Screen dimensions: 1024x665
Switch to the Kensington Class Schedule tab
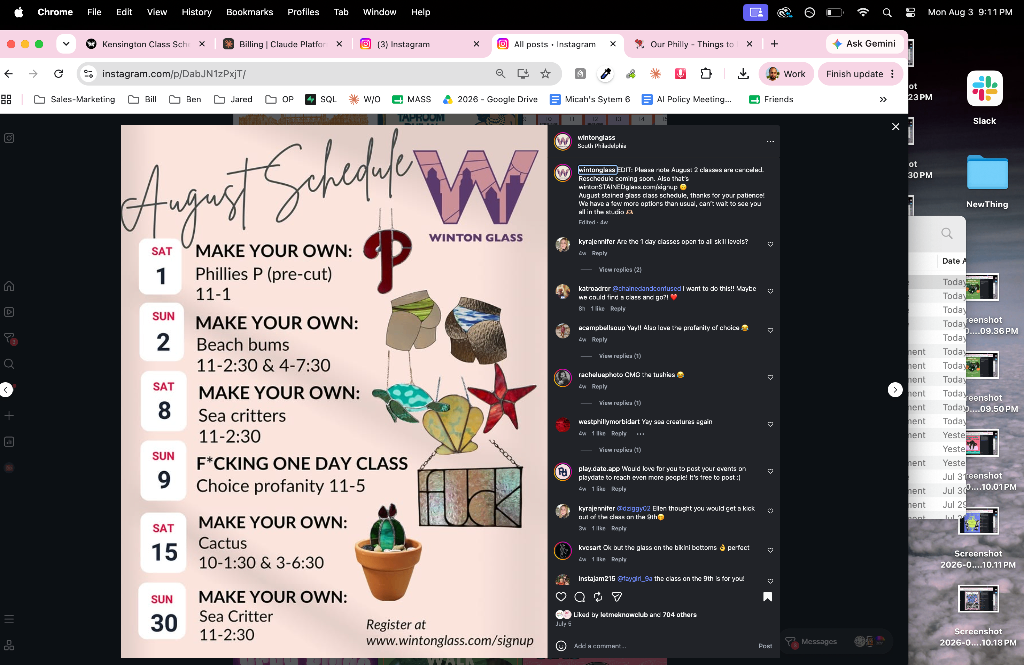(x=146, y=44)
